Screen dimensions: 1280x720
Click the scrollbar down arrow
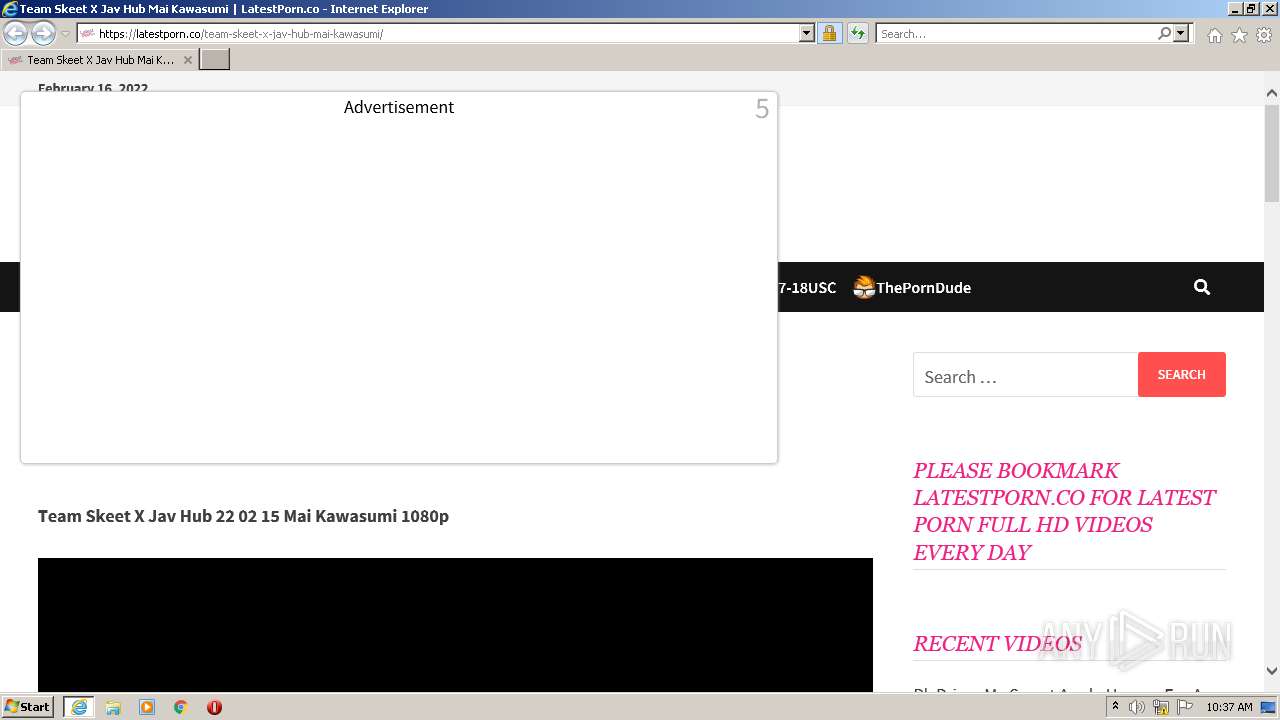coord(1272,671)
